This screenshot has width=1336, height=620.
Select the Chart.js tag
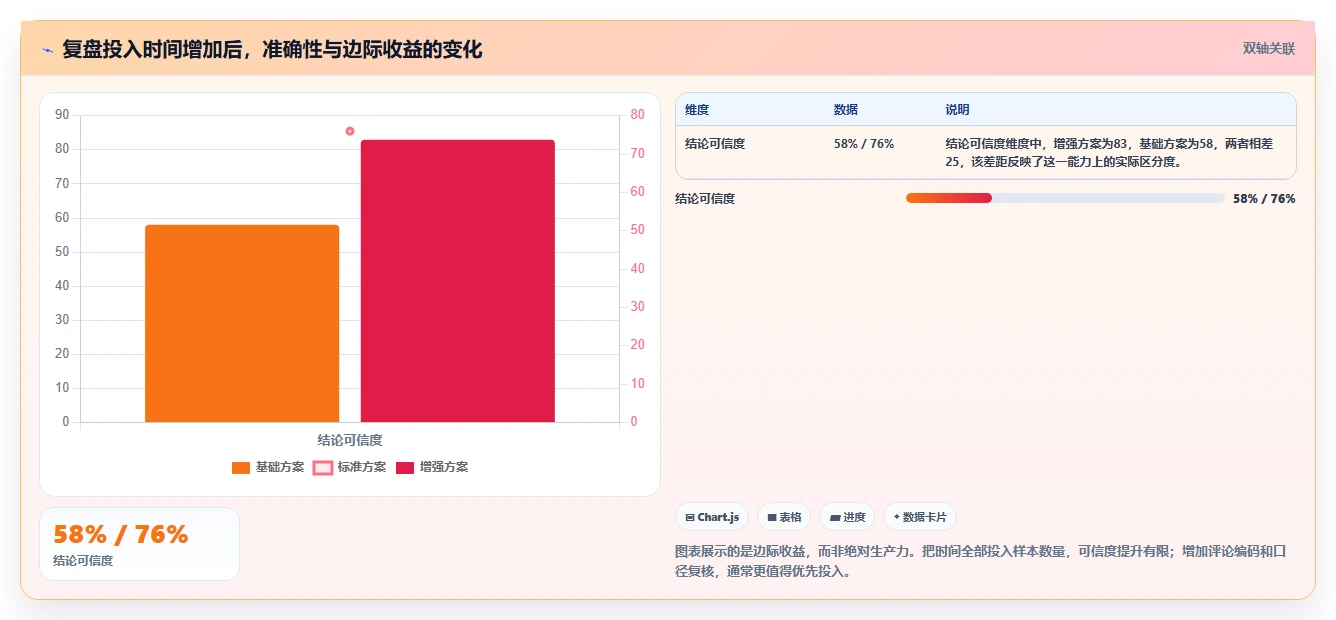(x=712, y=517)
